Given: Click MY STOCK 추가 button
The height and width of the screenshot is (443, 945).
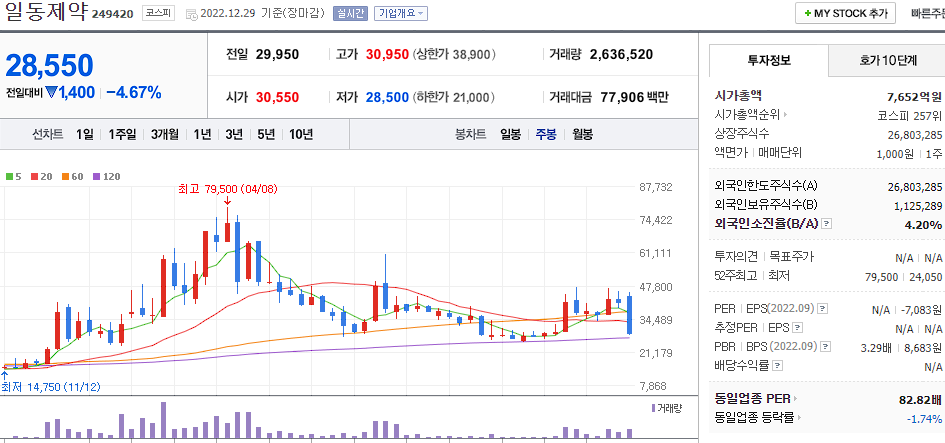Looking at the screenshot, I should click(x=846, y=13).
